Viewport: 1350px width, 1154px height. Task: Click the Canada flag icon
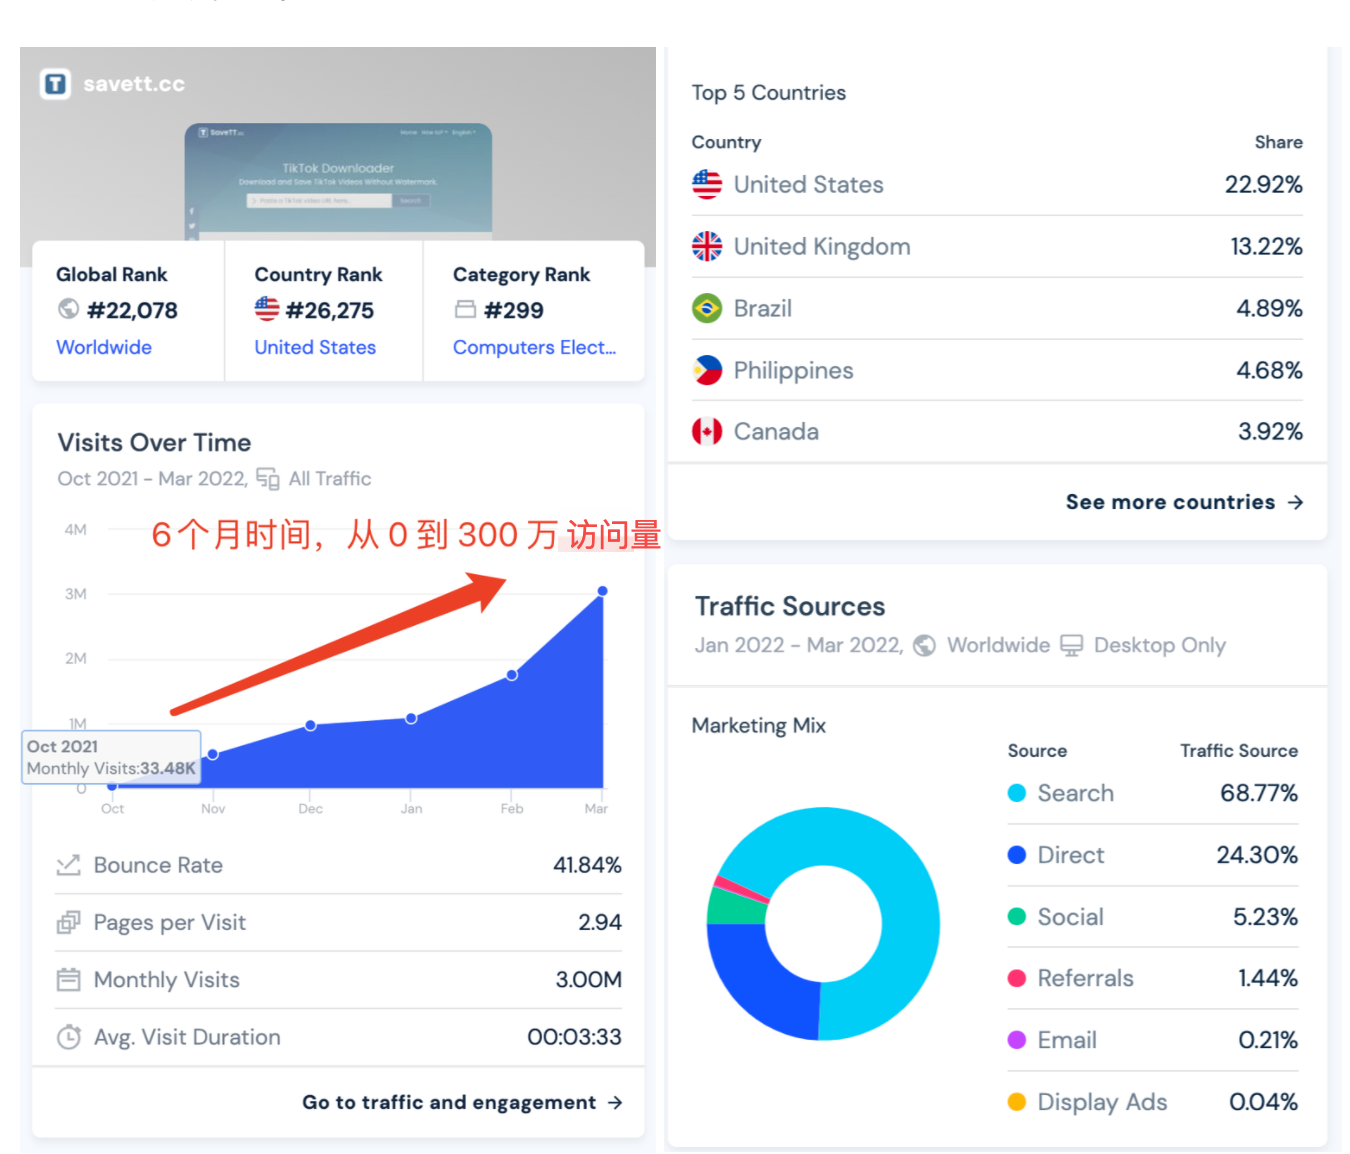(707, 432)
